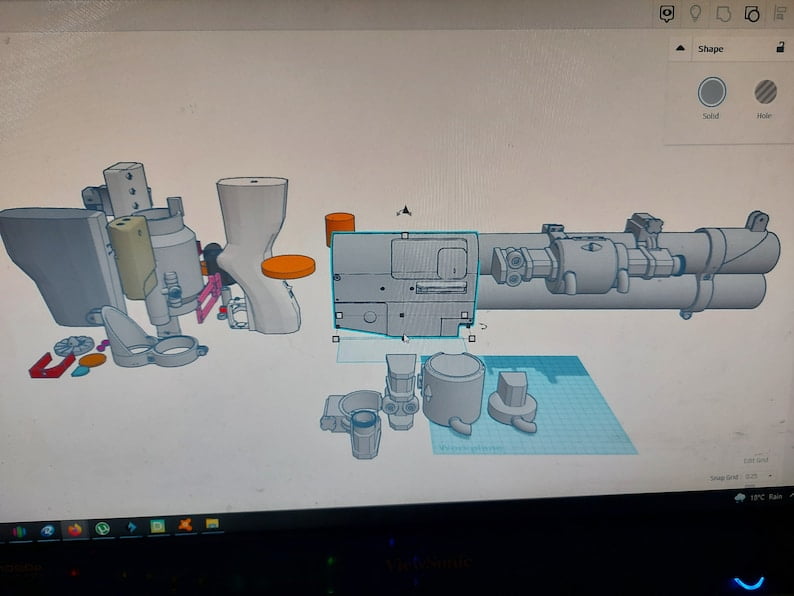The width and height of the screenshot is (794, 596).
Task: Open Firefox from the taskbar
Action: click(75, 529)
